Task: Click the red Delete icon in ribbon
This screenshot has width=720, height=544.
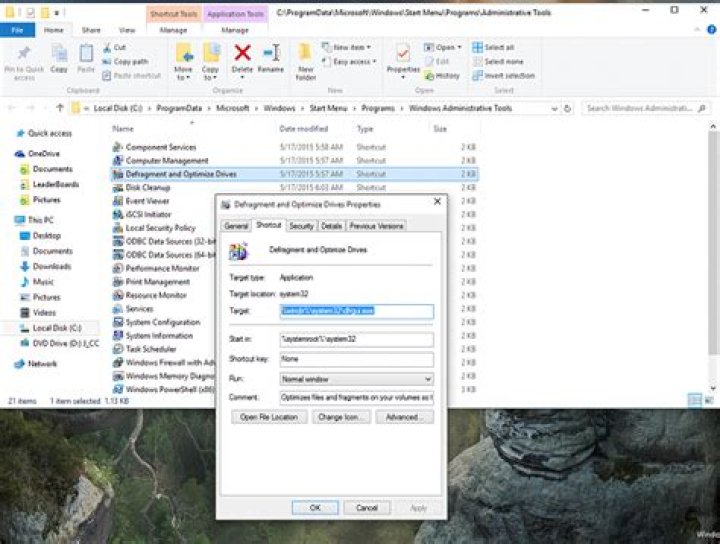Action: coord(242,56)
